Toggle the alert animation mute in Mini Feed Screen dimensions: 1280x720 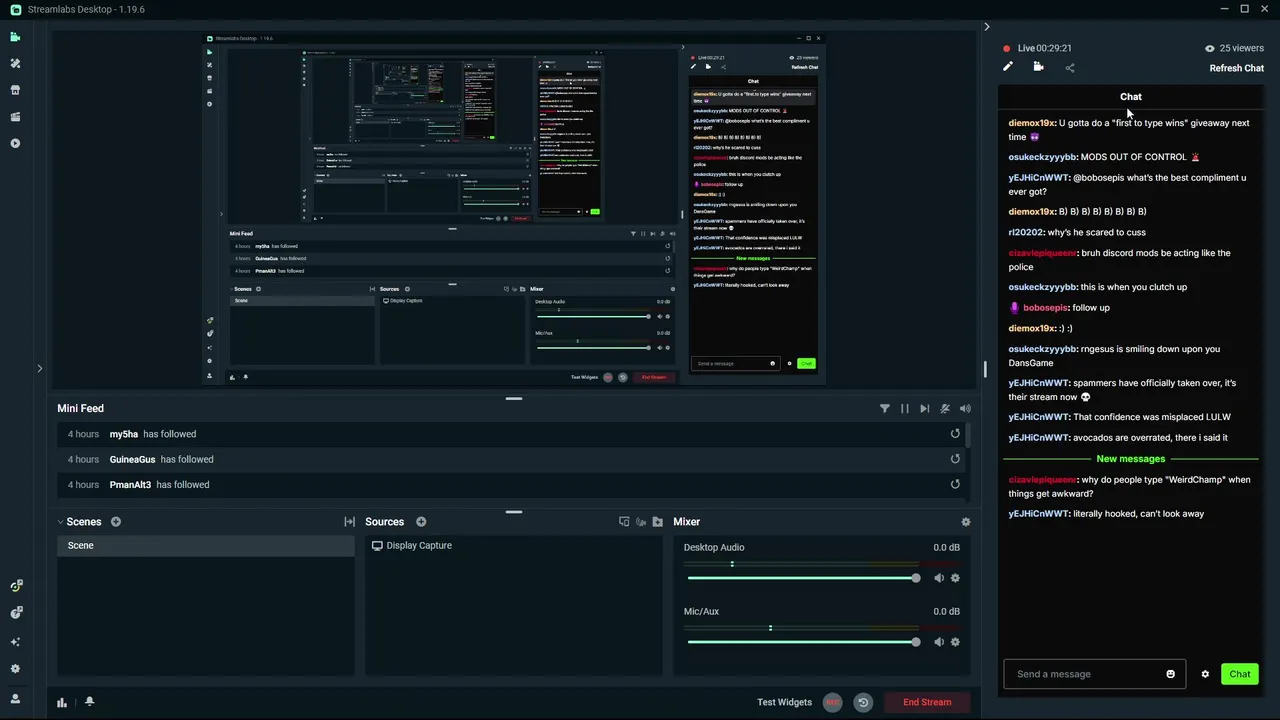coord(945,408)
